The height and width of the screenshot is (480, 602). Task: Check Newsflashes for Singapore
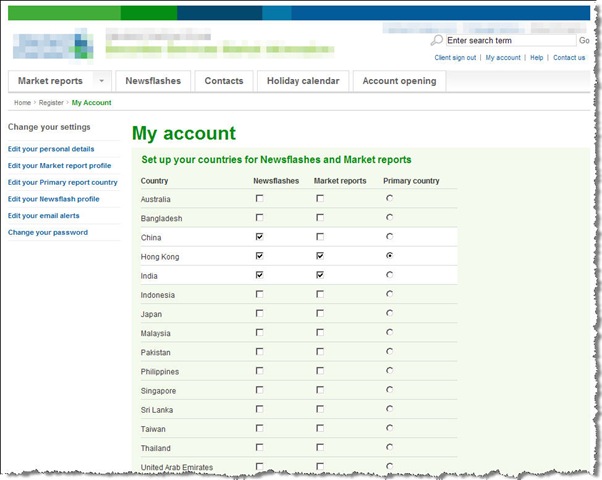coord(260,390)
